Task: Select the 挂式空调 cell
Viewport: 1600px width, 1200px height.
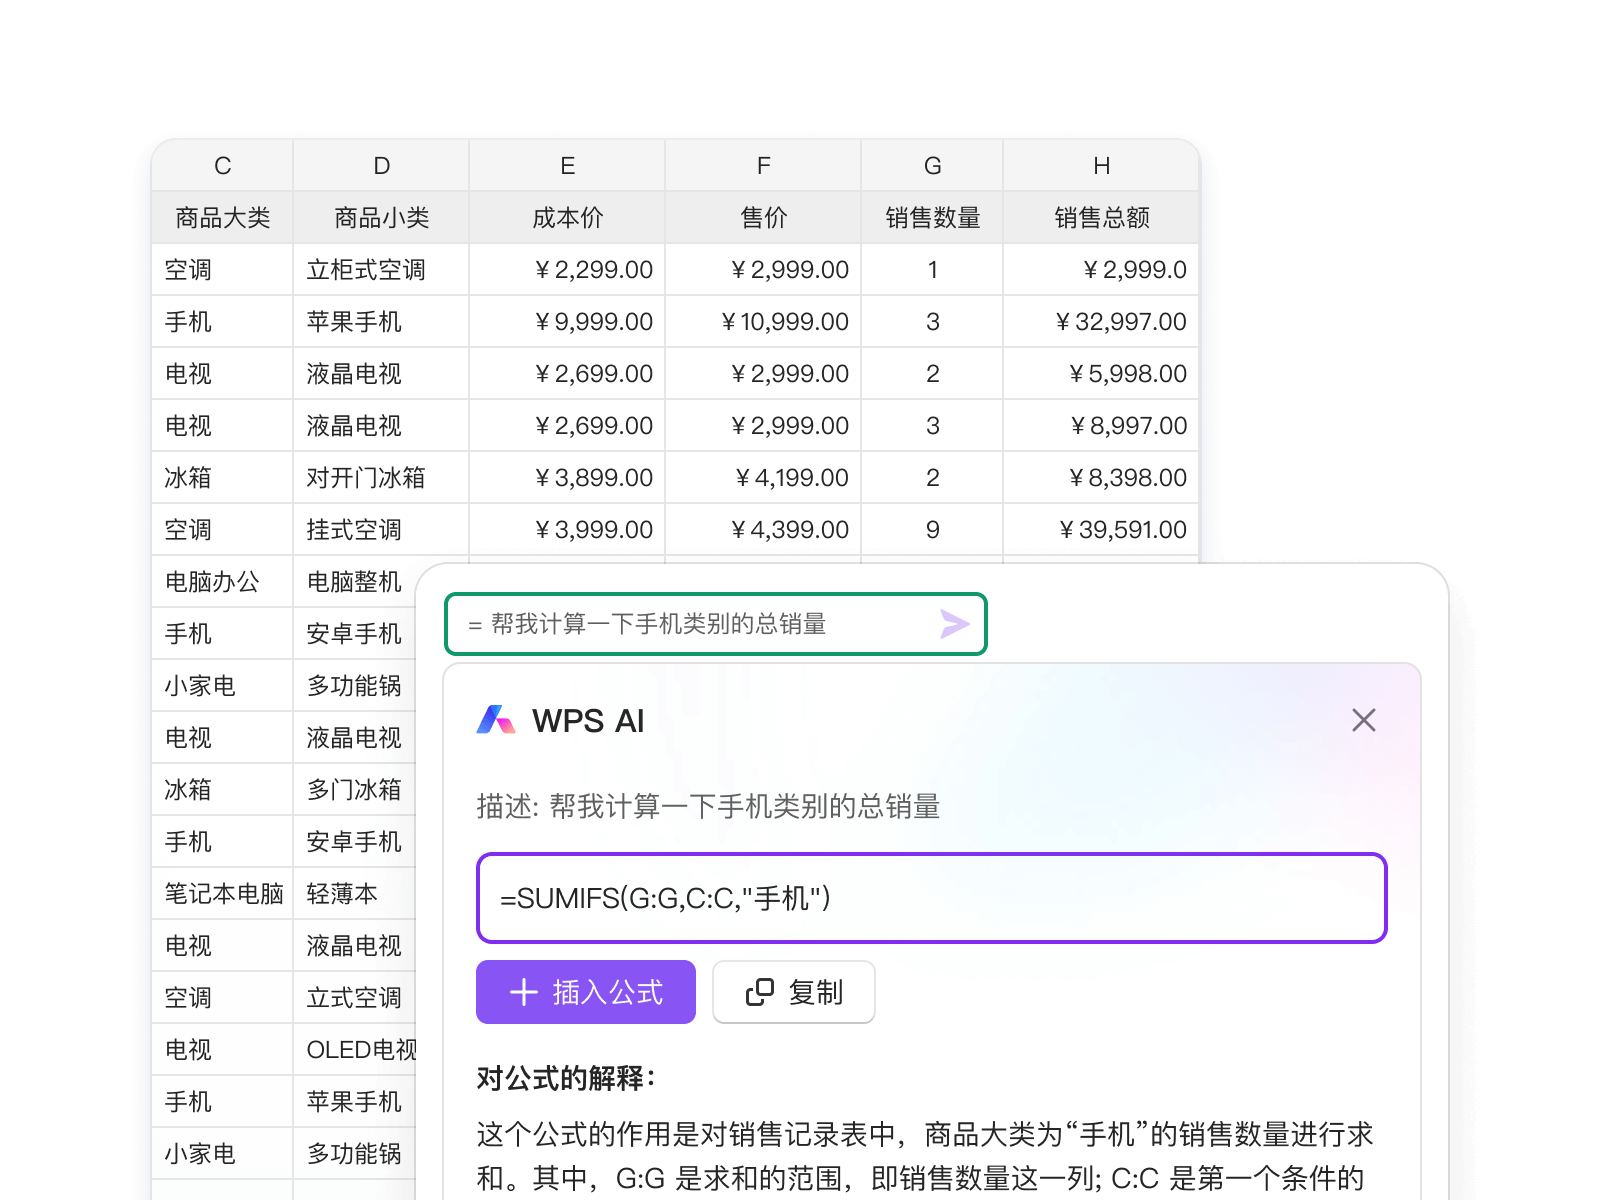Action: 381,529
